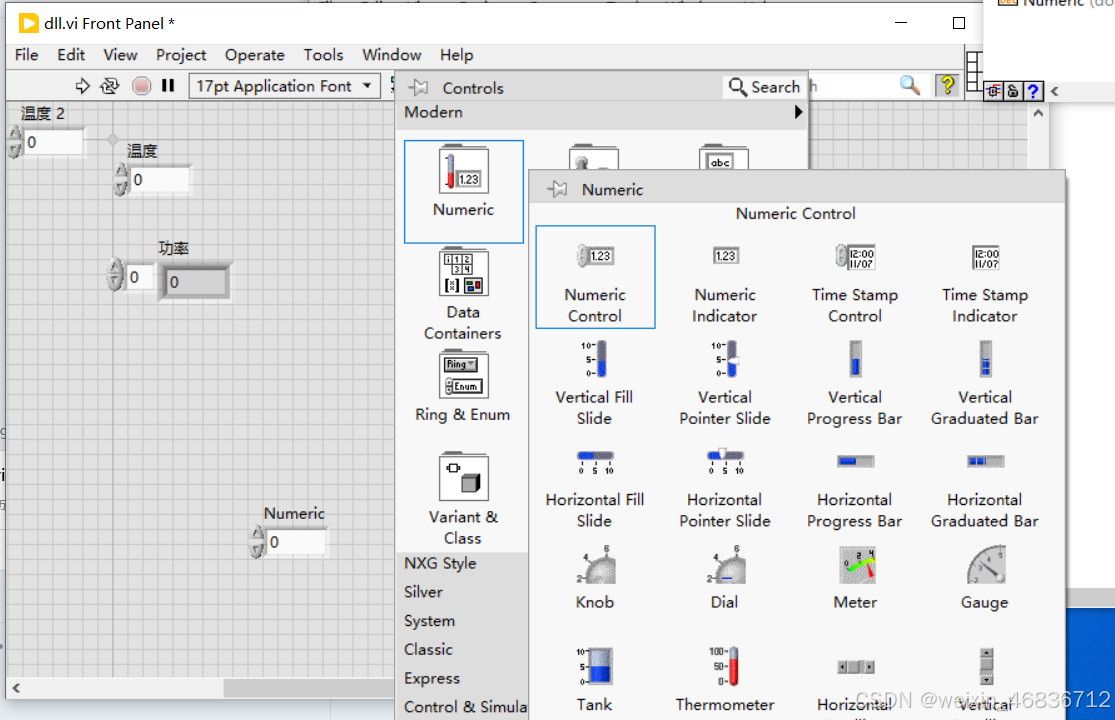The image size is (1115, 720).
Task: Click the Pause toolbar button
Action: [x=168, y=86]
